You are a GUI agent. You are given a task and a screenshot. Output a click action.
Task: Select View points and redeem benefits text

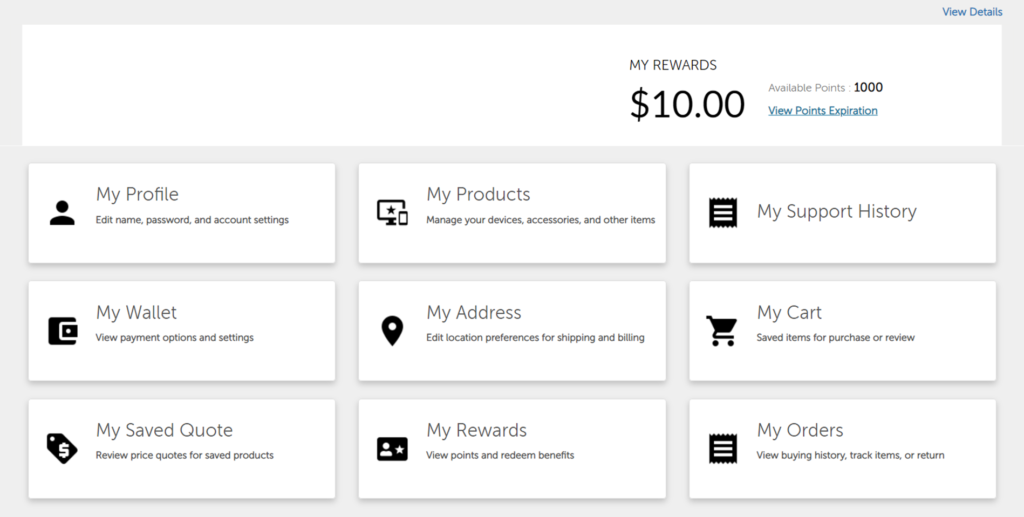click(x=500, y=455)
